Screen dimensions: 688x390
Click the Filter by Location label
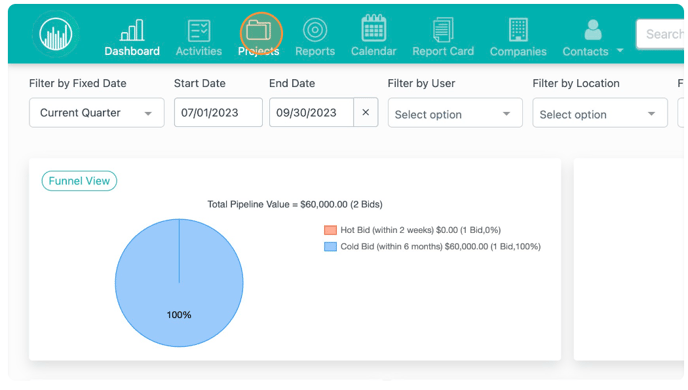coord(576,83)
